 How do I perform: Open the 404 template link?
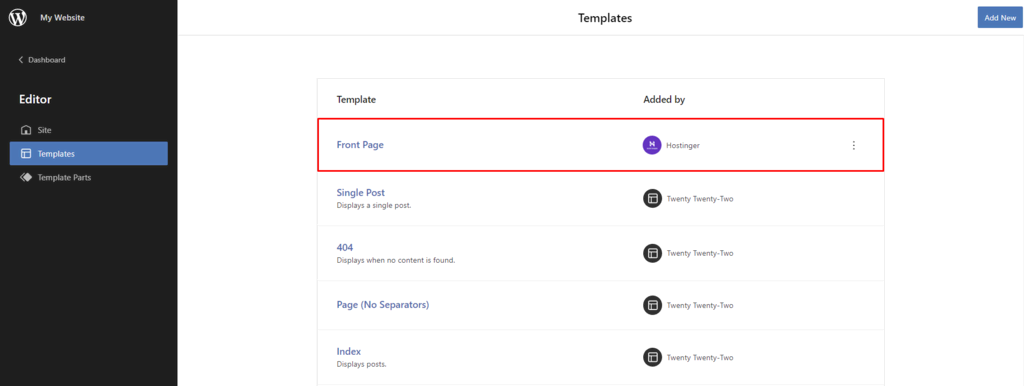pyautogui.click(x=345, y=248)
